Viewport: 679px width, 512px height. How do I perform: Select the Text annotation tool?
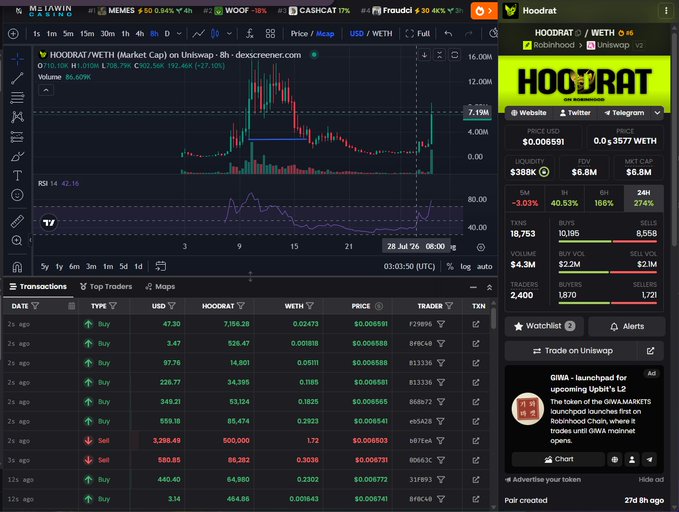[x=17, y=175]
